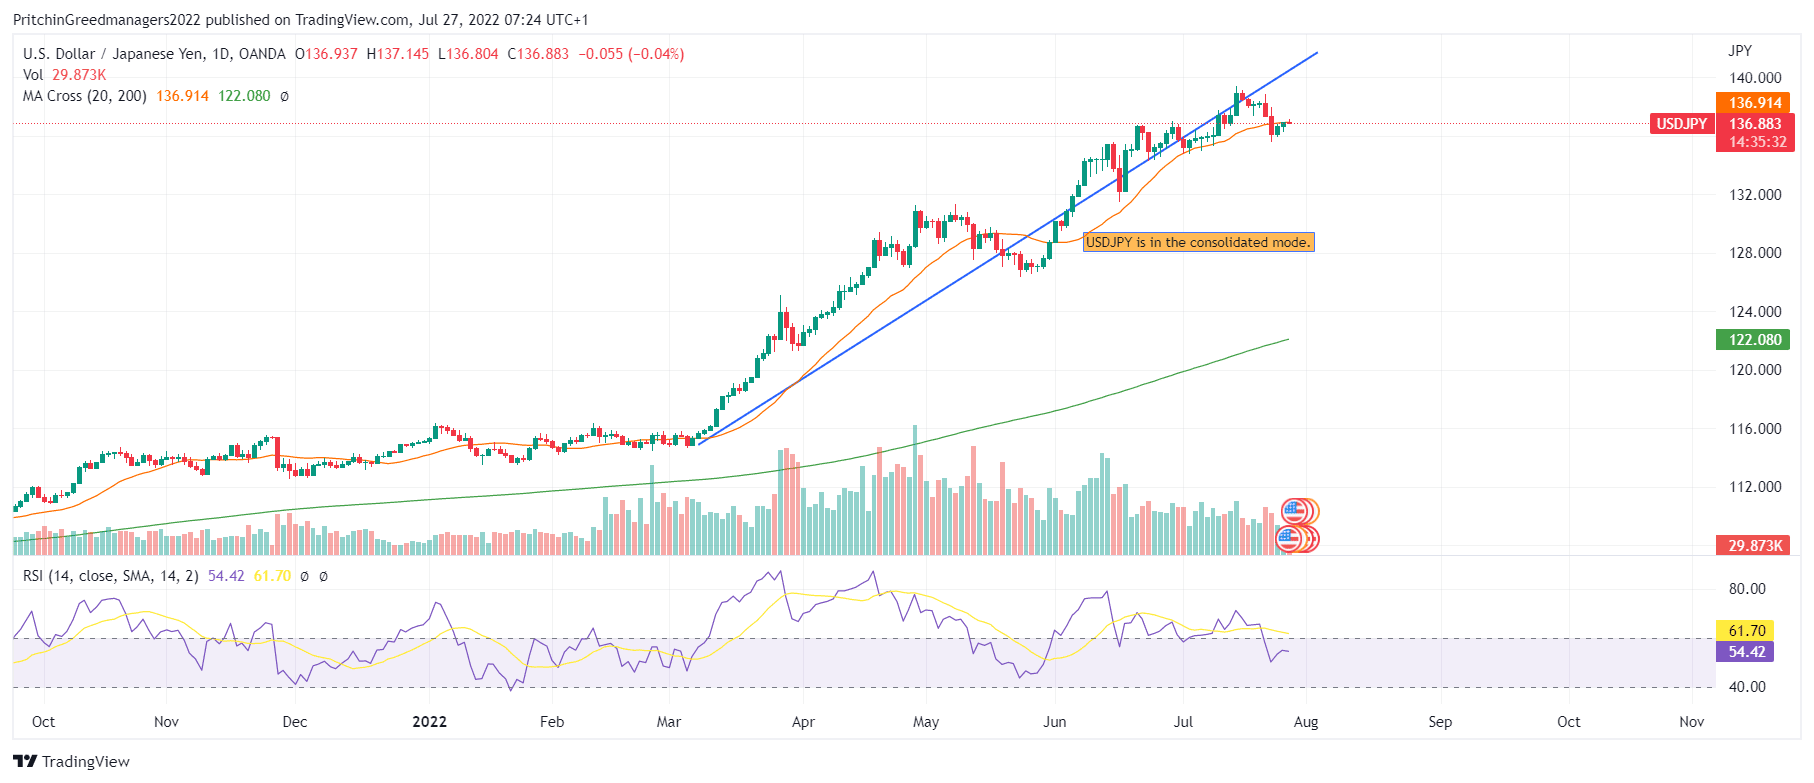This screenshot has width=1814, height=783.
Task: Click the Vol indicator label
Action: point(33,75)
